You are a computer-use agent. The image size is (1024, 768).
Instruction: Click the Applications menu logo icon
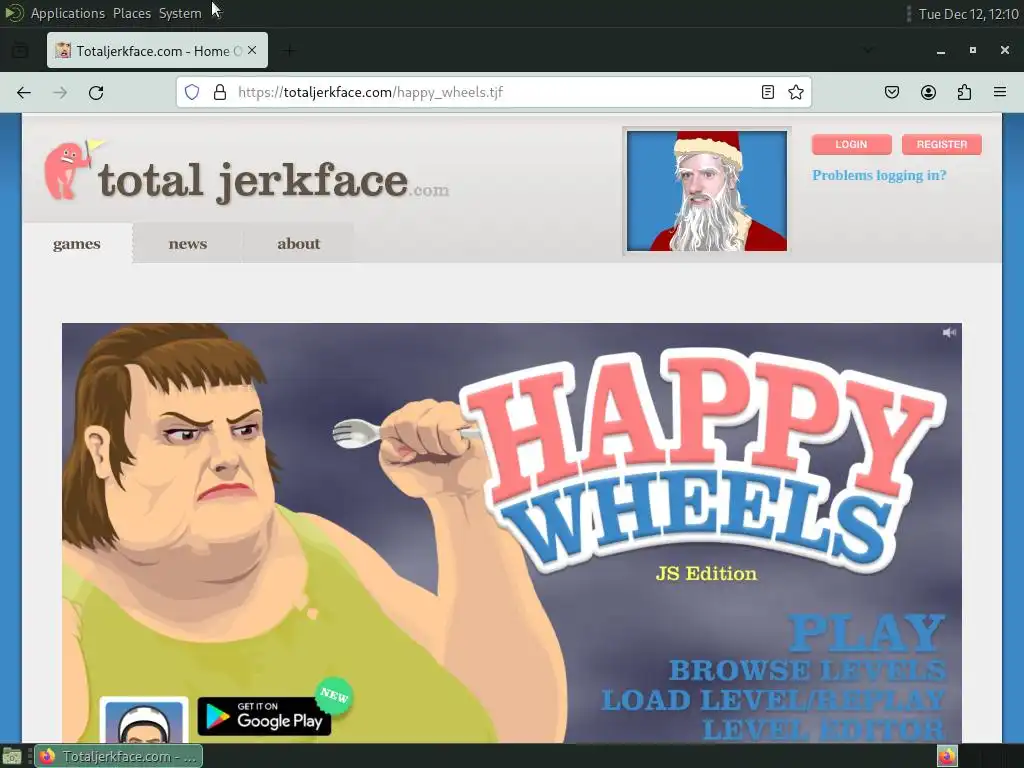pos(14,13)
